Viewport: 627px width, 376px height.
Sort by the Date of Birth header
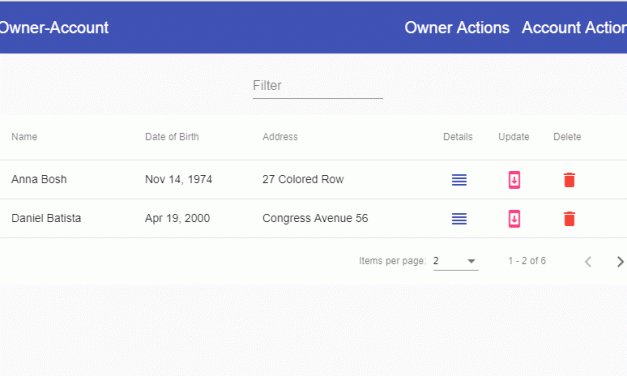172,137
